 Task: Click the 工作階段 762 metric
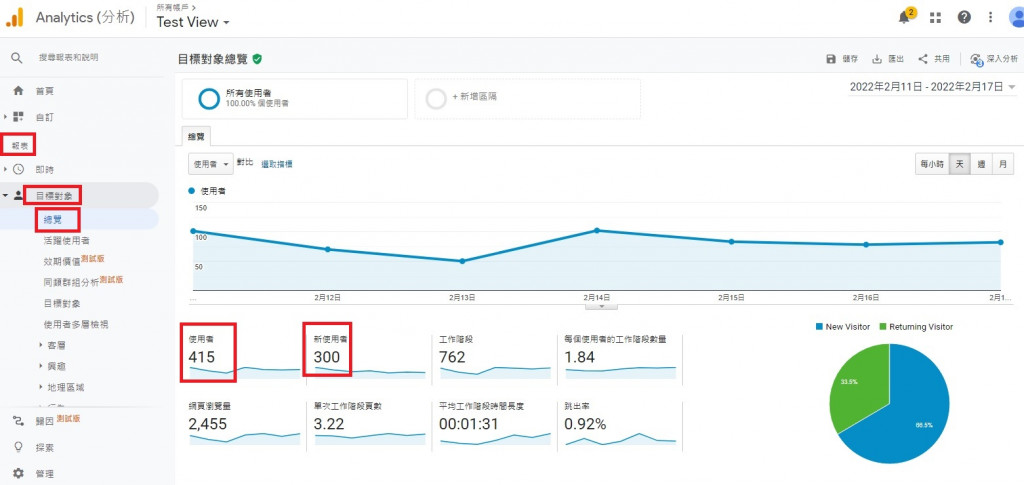[x=495, y=356]
